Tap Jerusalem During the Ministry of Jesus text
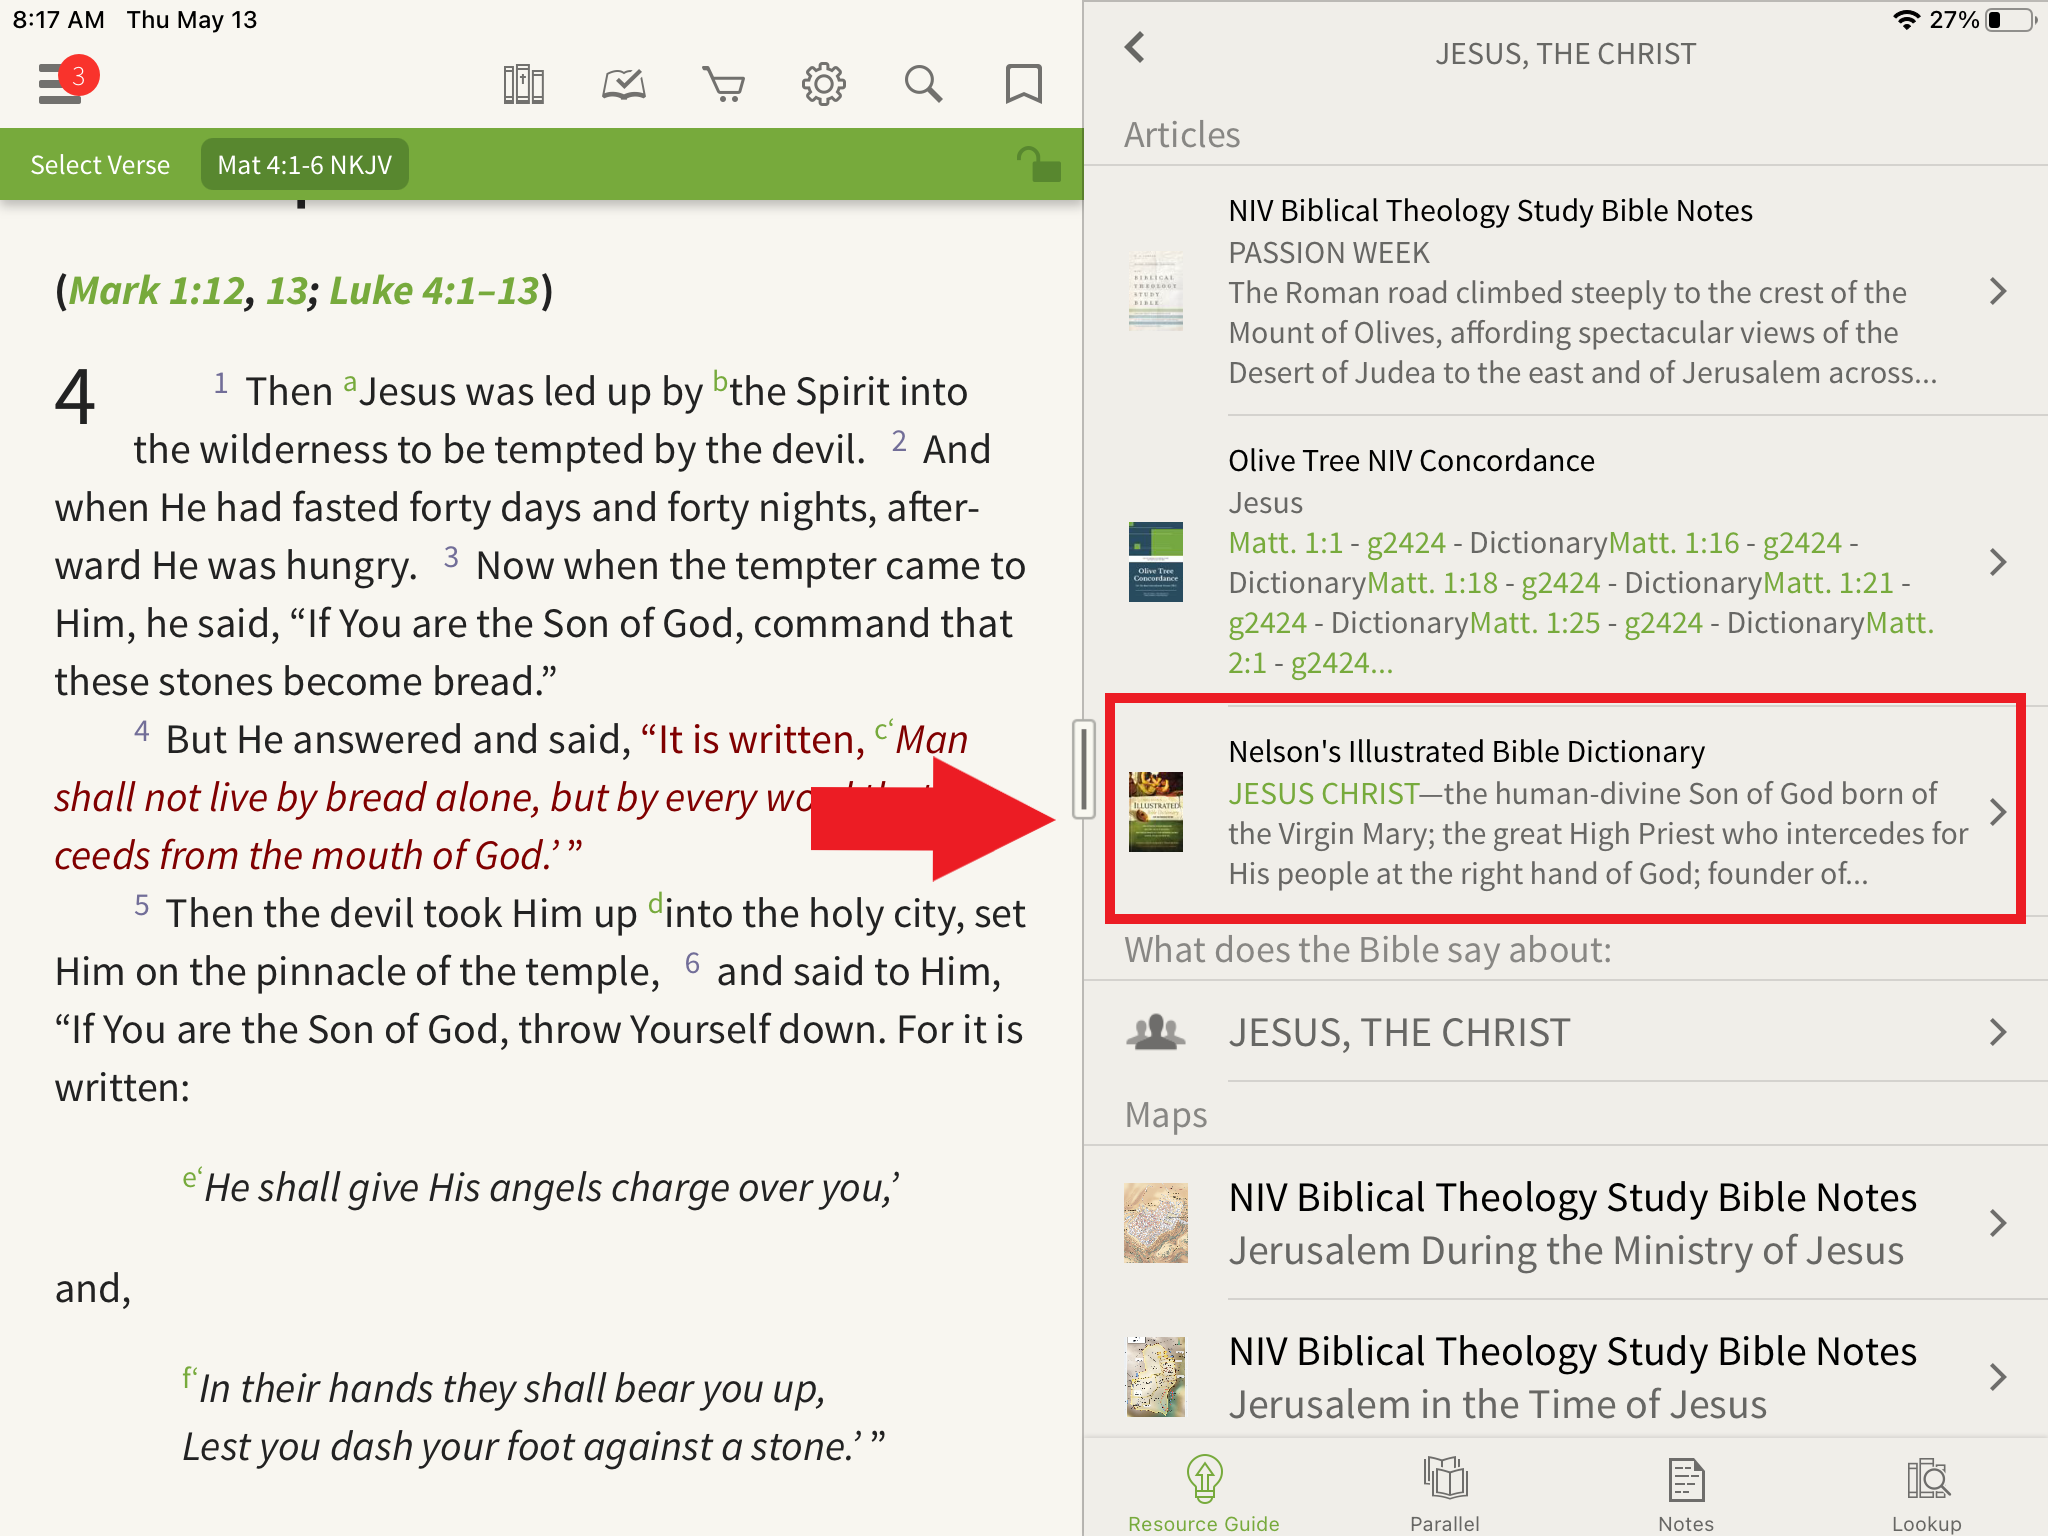This screenshot has height=1536, width=2048. tap(1566, 1251)
